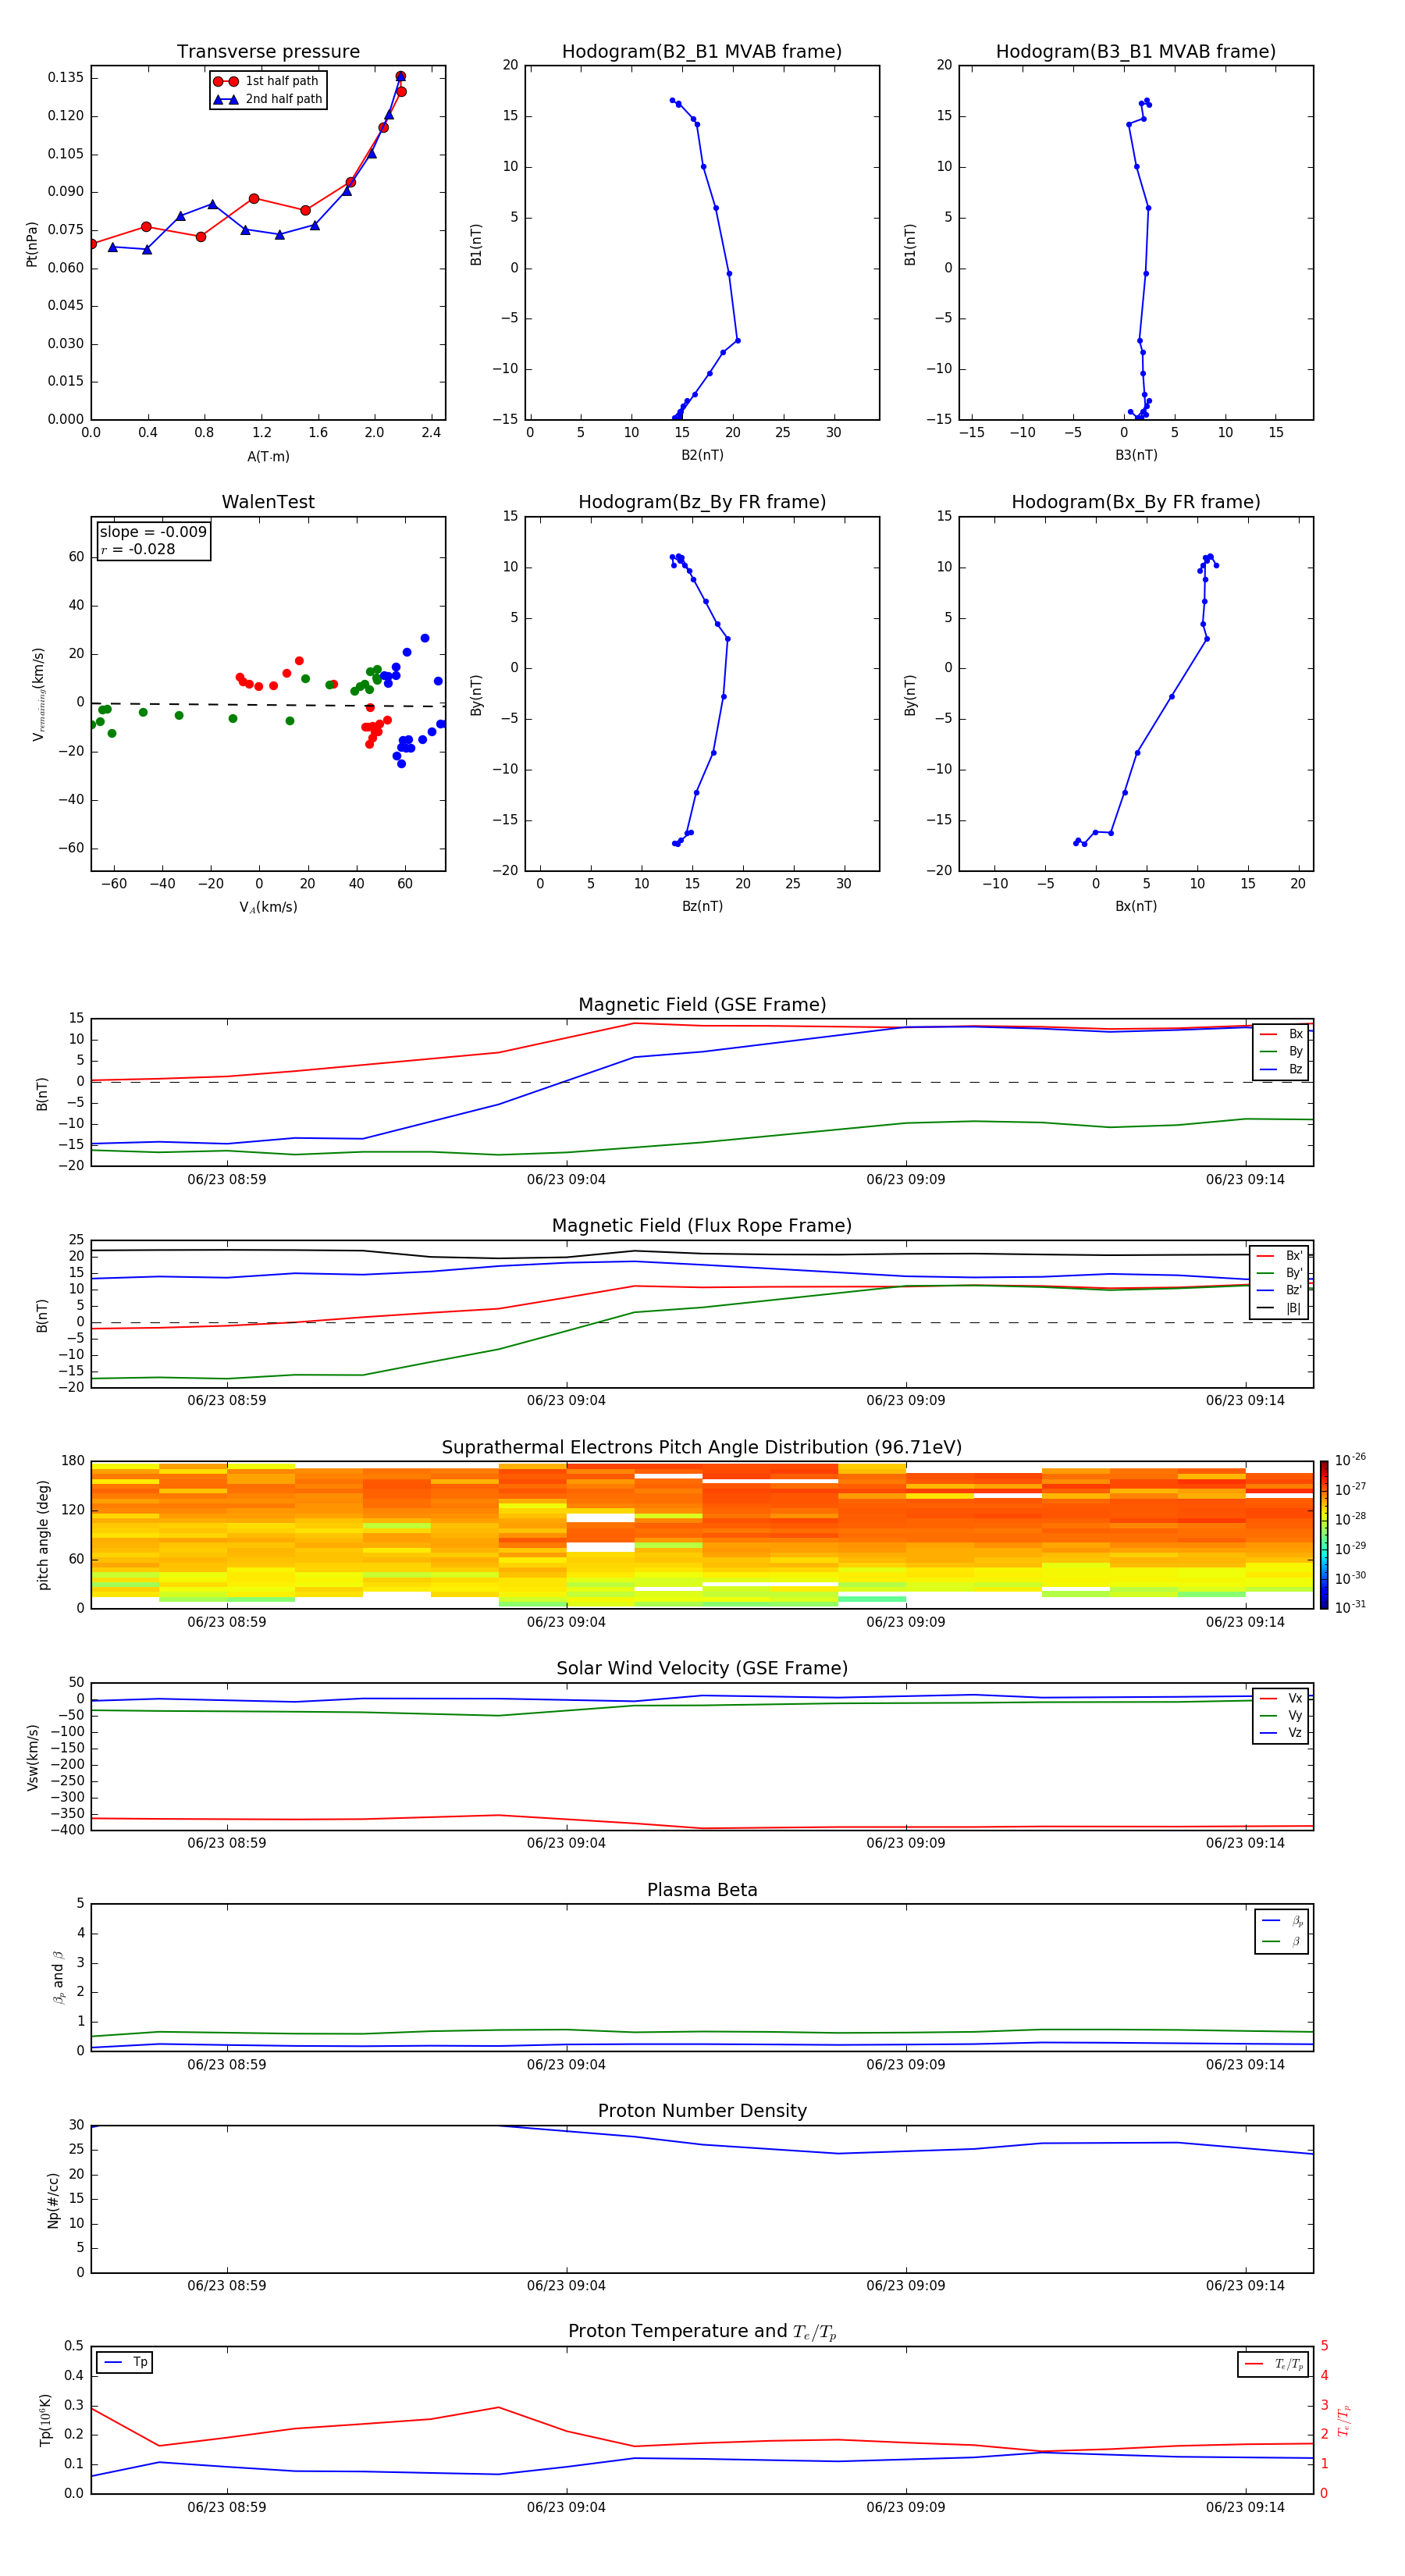Image resolution: width=1405 pixels, height=2576 pixels.
Task: Click the "pitch angle (deg)" axis label
Action: tap(43, 1535)
